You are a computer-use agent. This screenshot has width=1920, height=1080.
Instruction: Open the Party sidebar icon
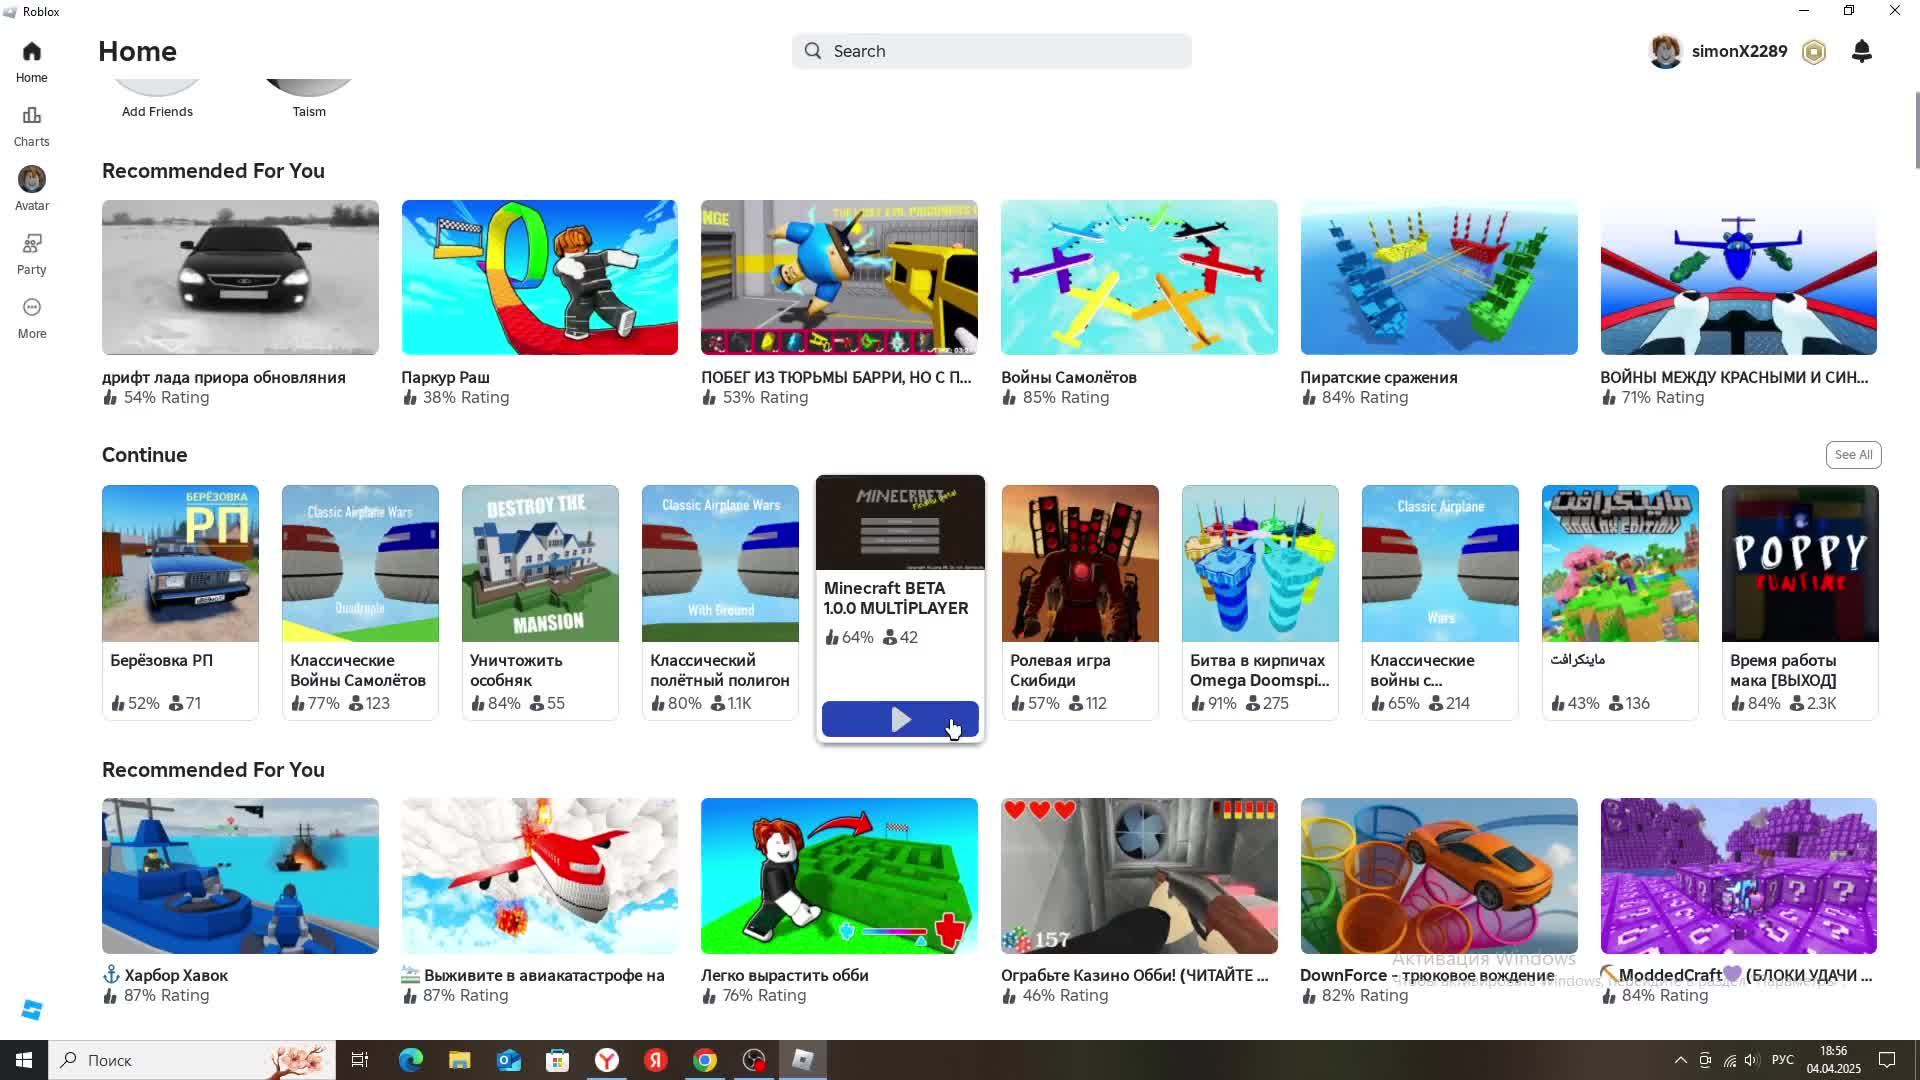pos(31,253)
